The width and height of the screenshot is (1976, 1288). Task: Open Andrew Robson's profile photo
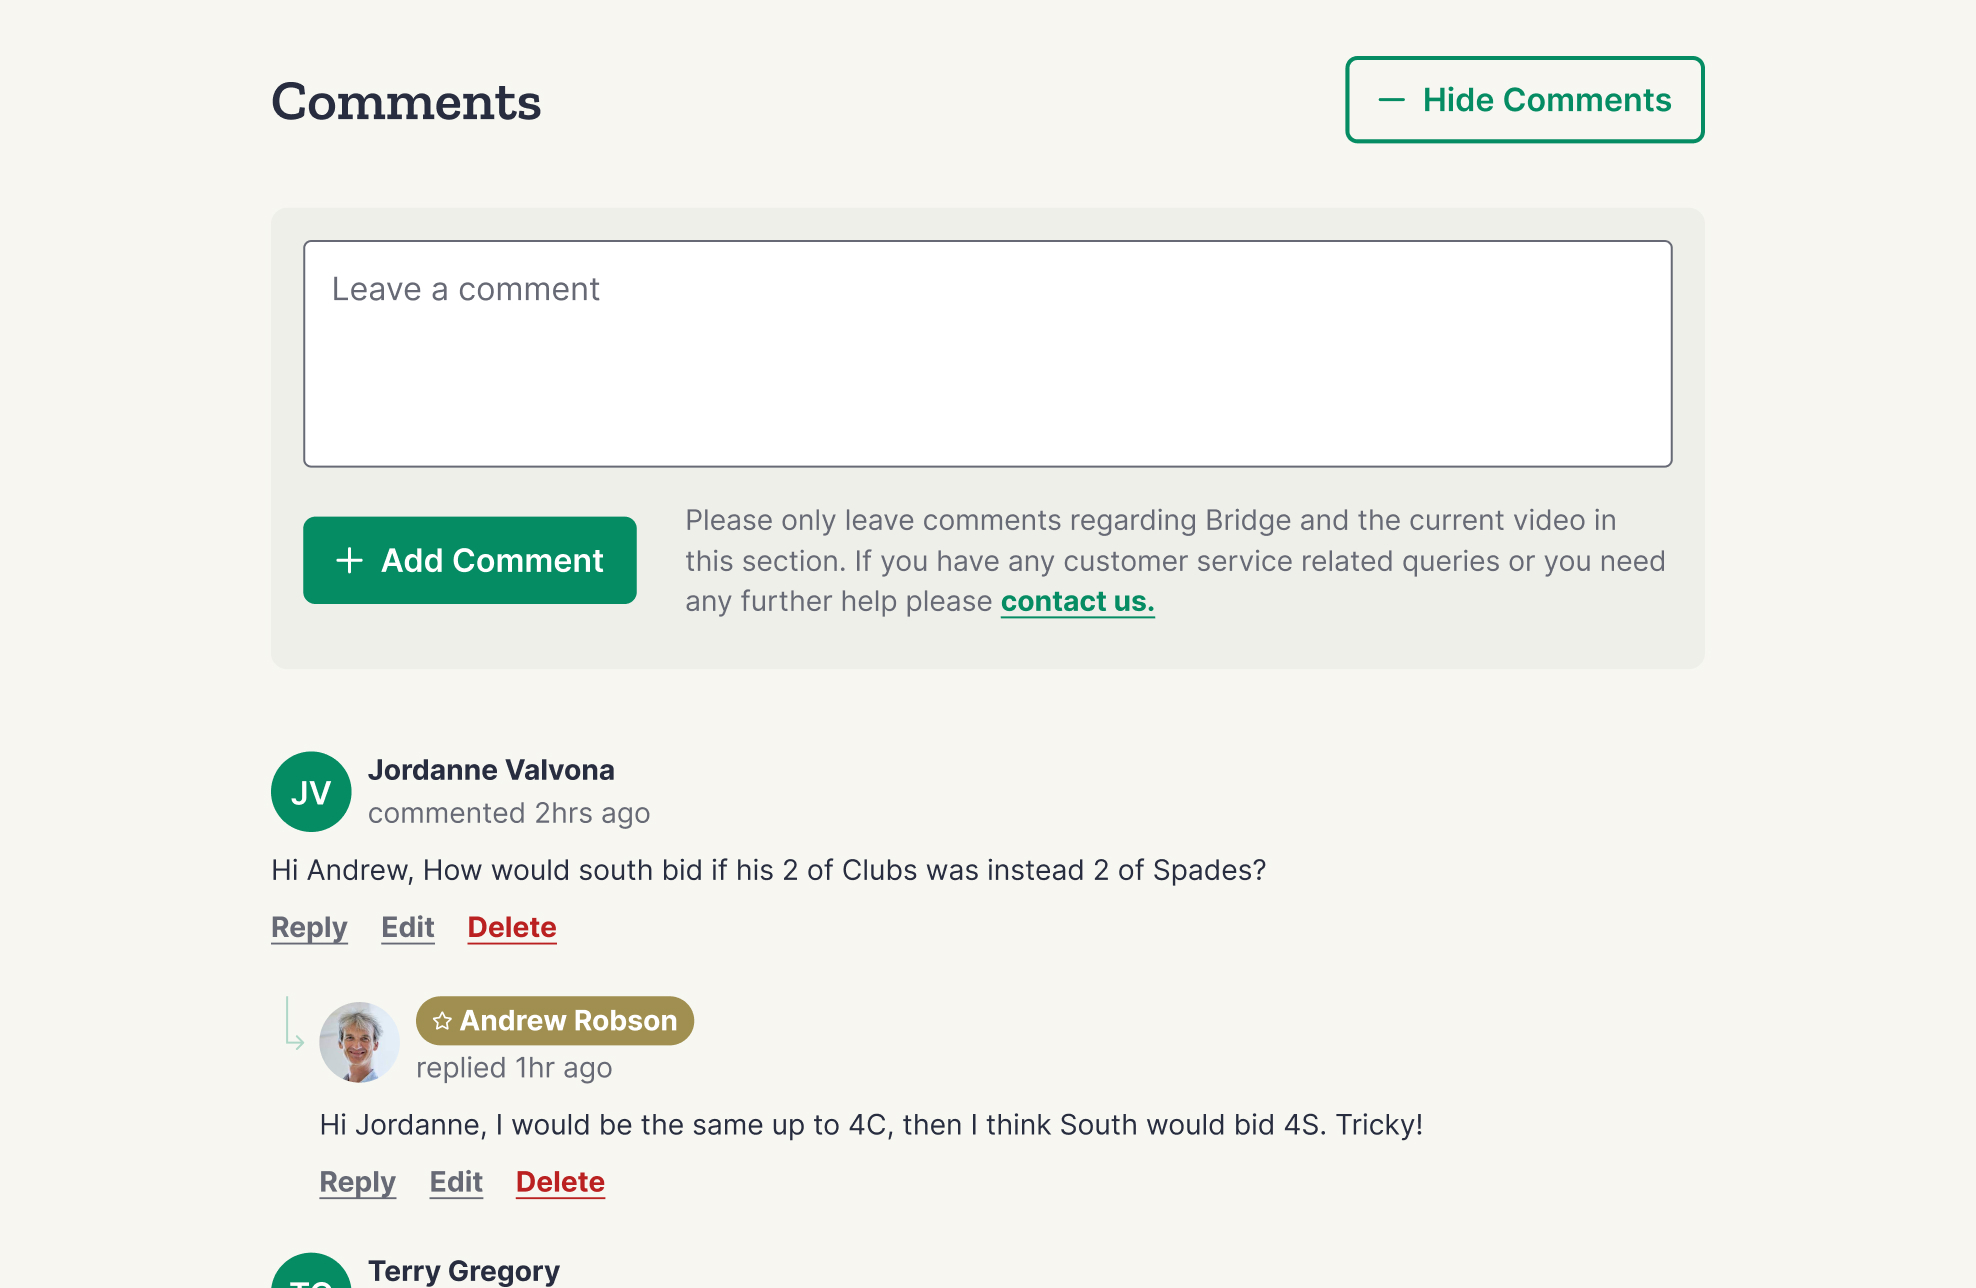359,1042
